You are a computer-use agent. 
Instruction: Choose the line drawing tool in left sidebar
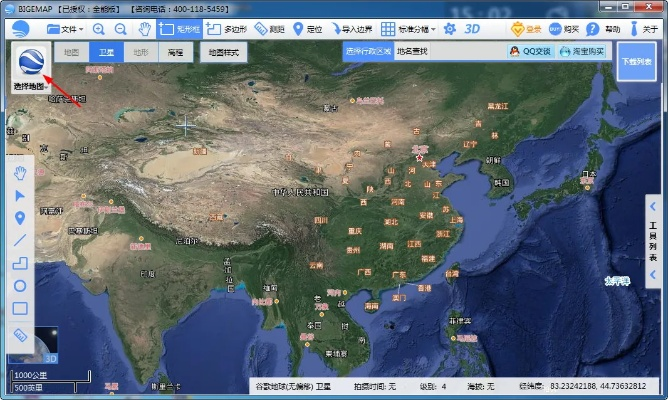[19, 240]
